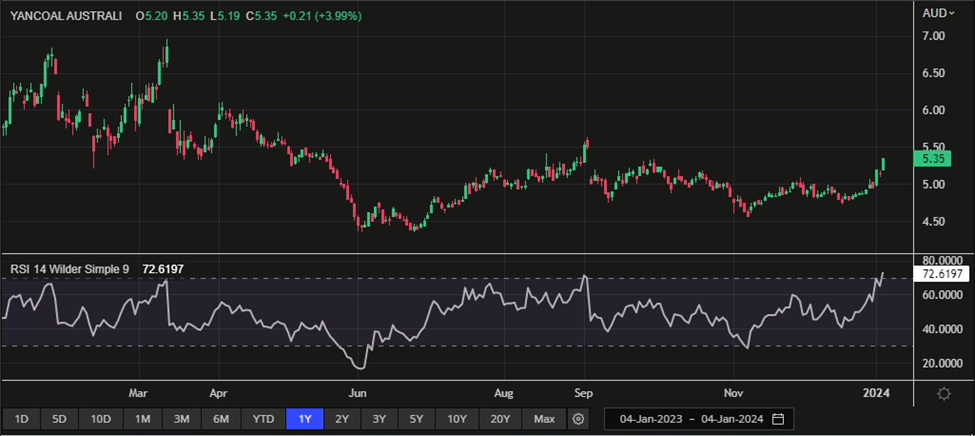Viewport: 975px width, 436px height.
Task: Select the 3M timeframe
Action: click(181, 419)
